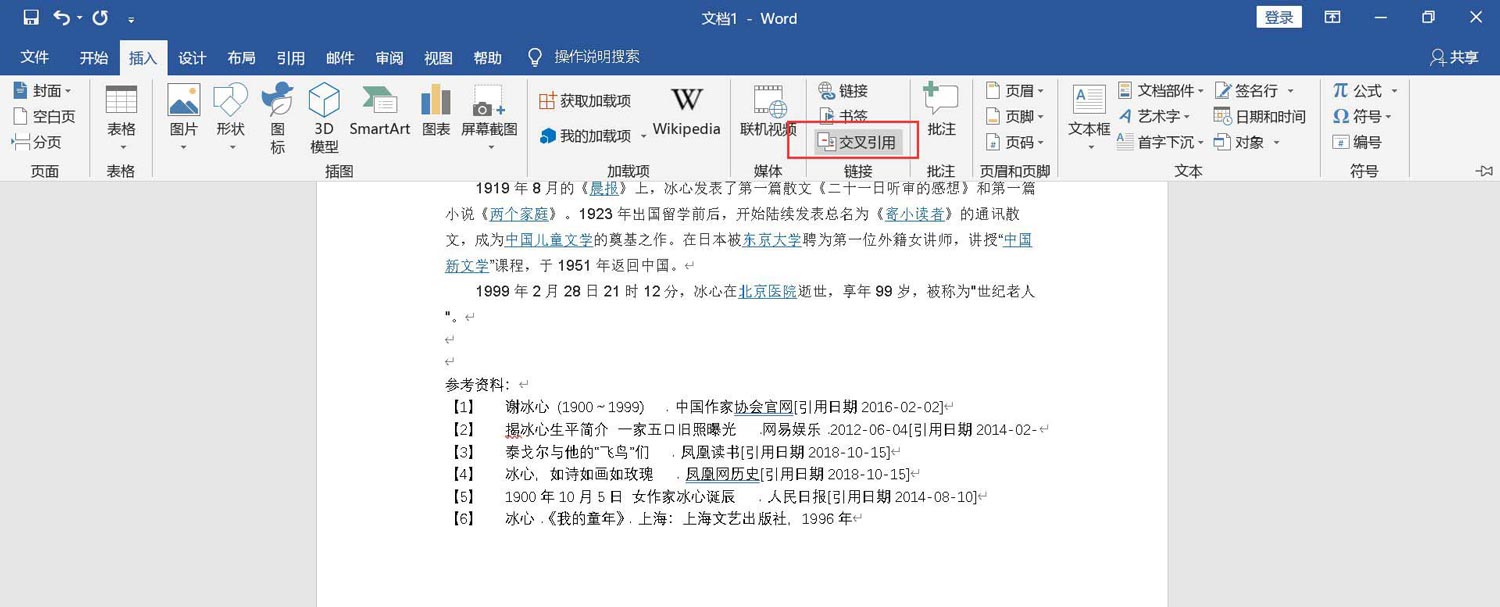Click the 参考资料 heading text
This screenshot has width=1500, height=607.
[478, 385]
